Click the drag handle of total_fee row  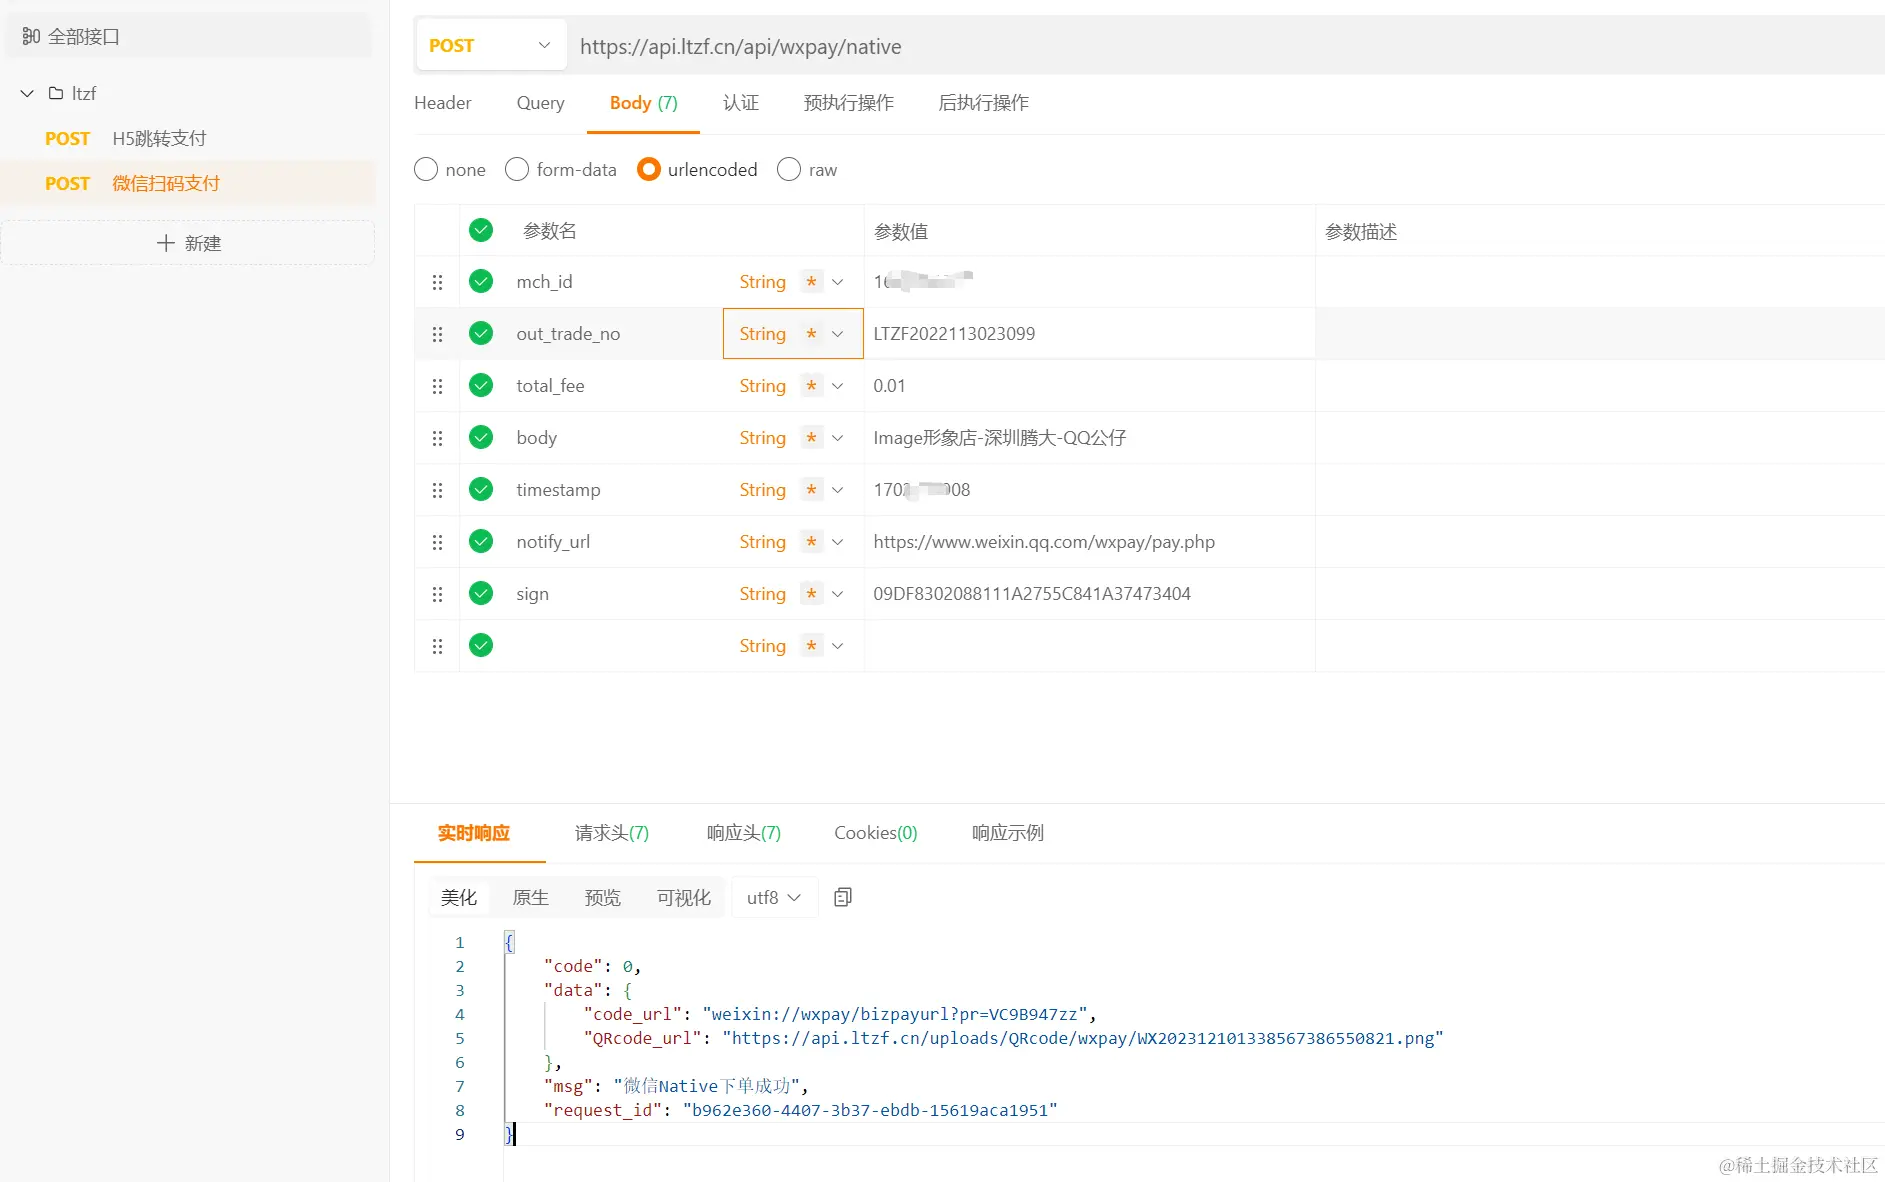coord(437,386)
